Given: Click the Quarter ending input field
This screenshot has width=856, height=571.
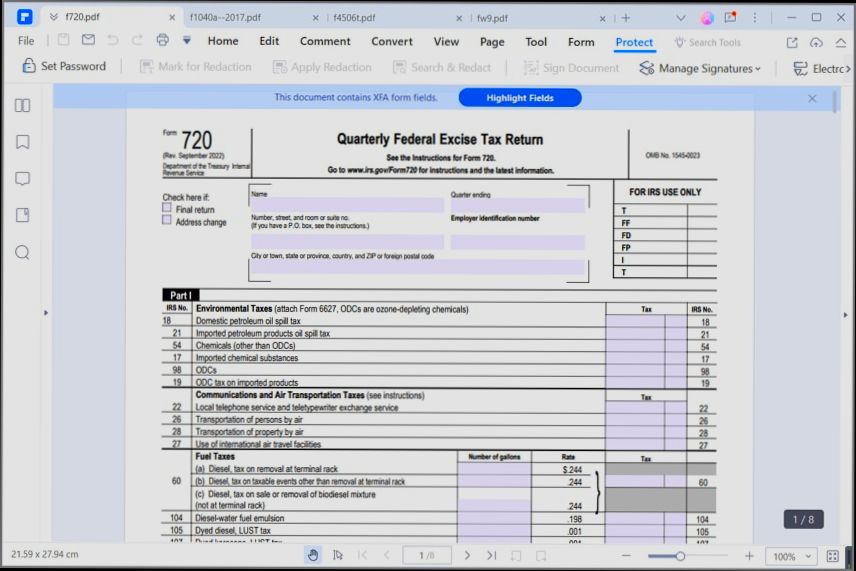Looking at the screenshot, I should 518,205.
